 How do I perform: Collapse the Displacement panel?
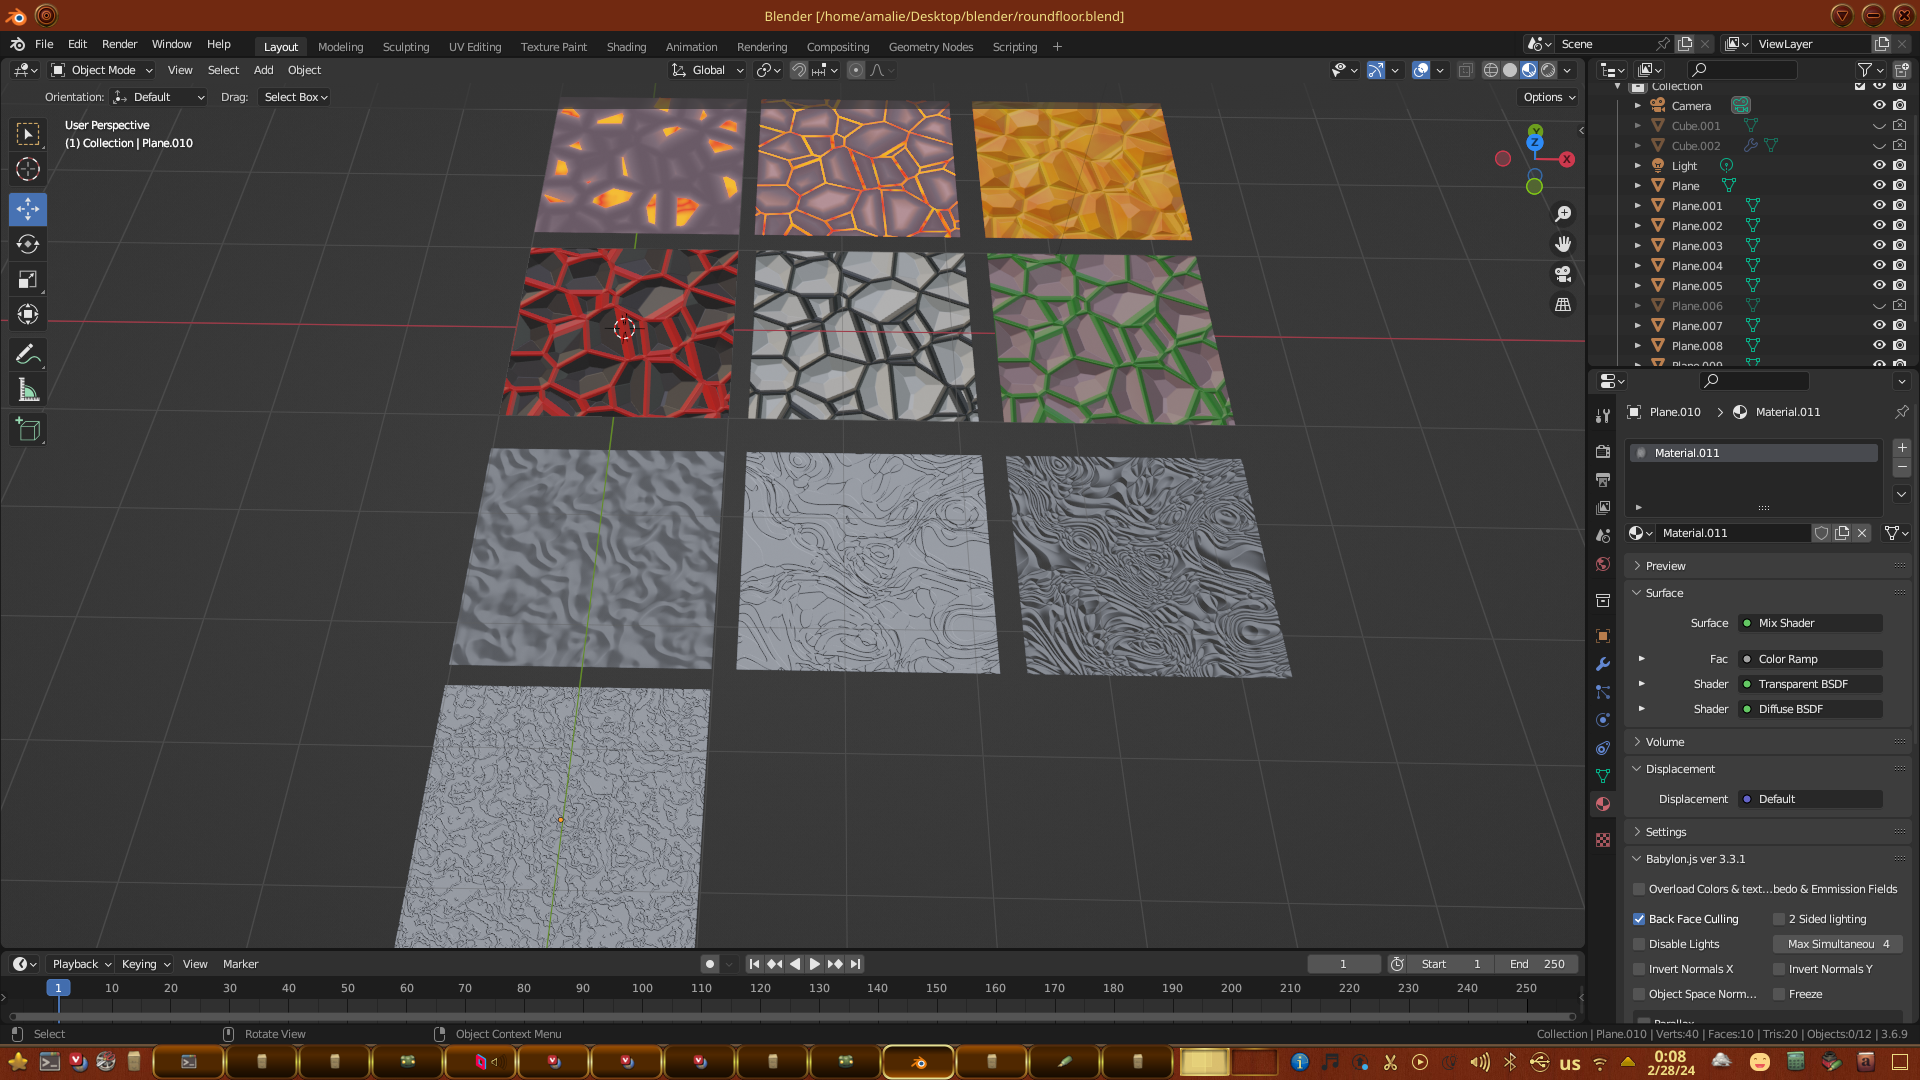click(1680, 769)
